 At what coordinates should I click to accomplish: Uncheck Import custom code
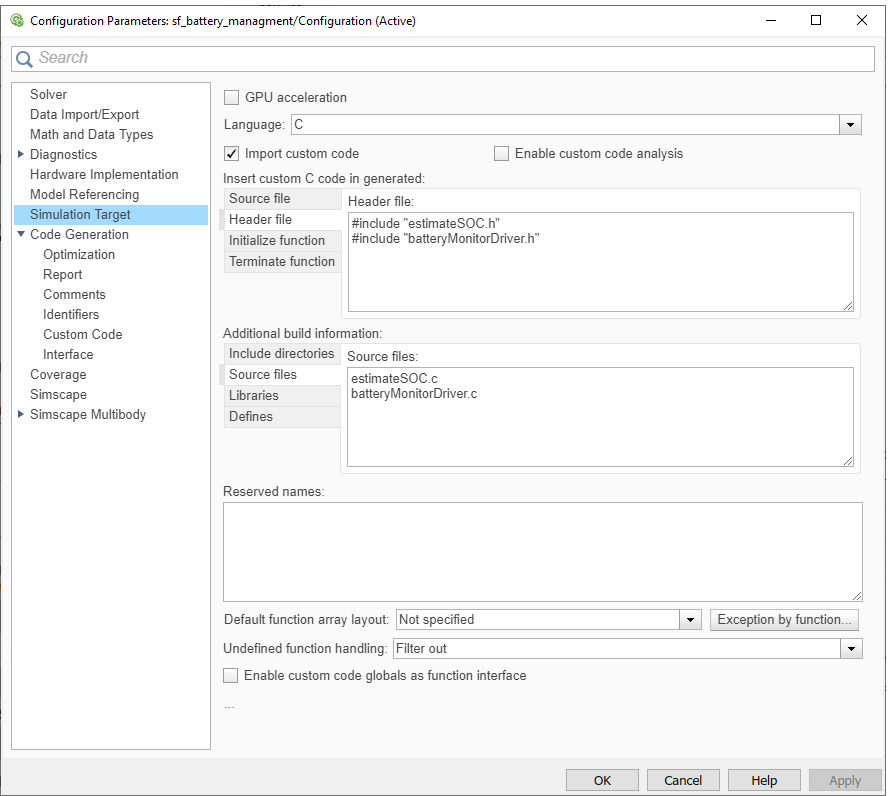point(231,153)
